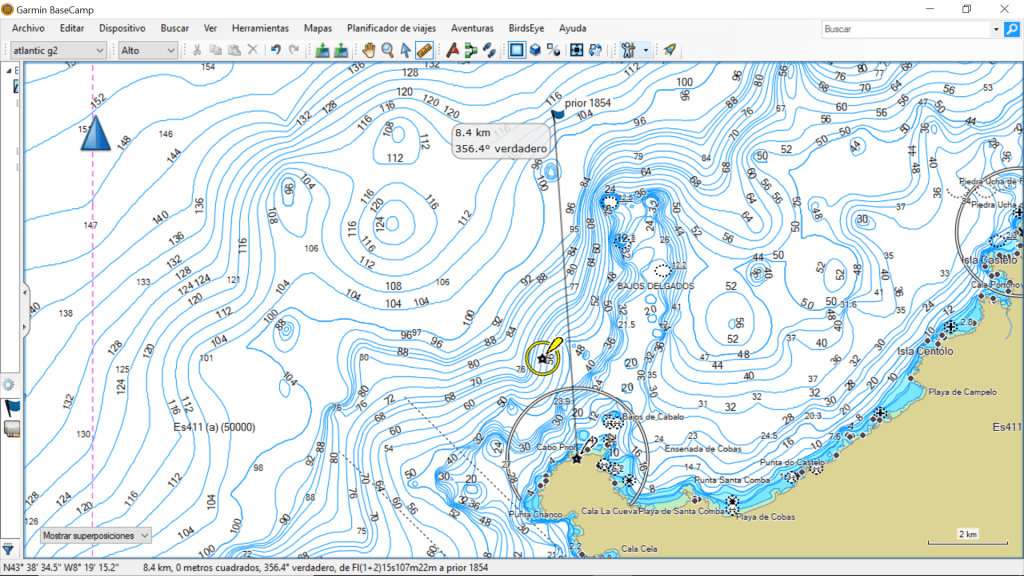Click the prior 1854 waypoint flag
Image resolution: width=1024 pixels, height=576 pixels.
coord(557,113)
